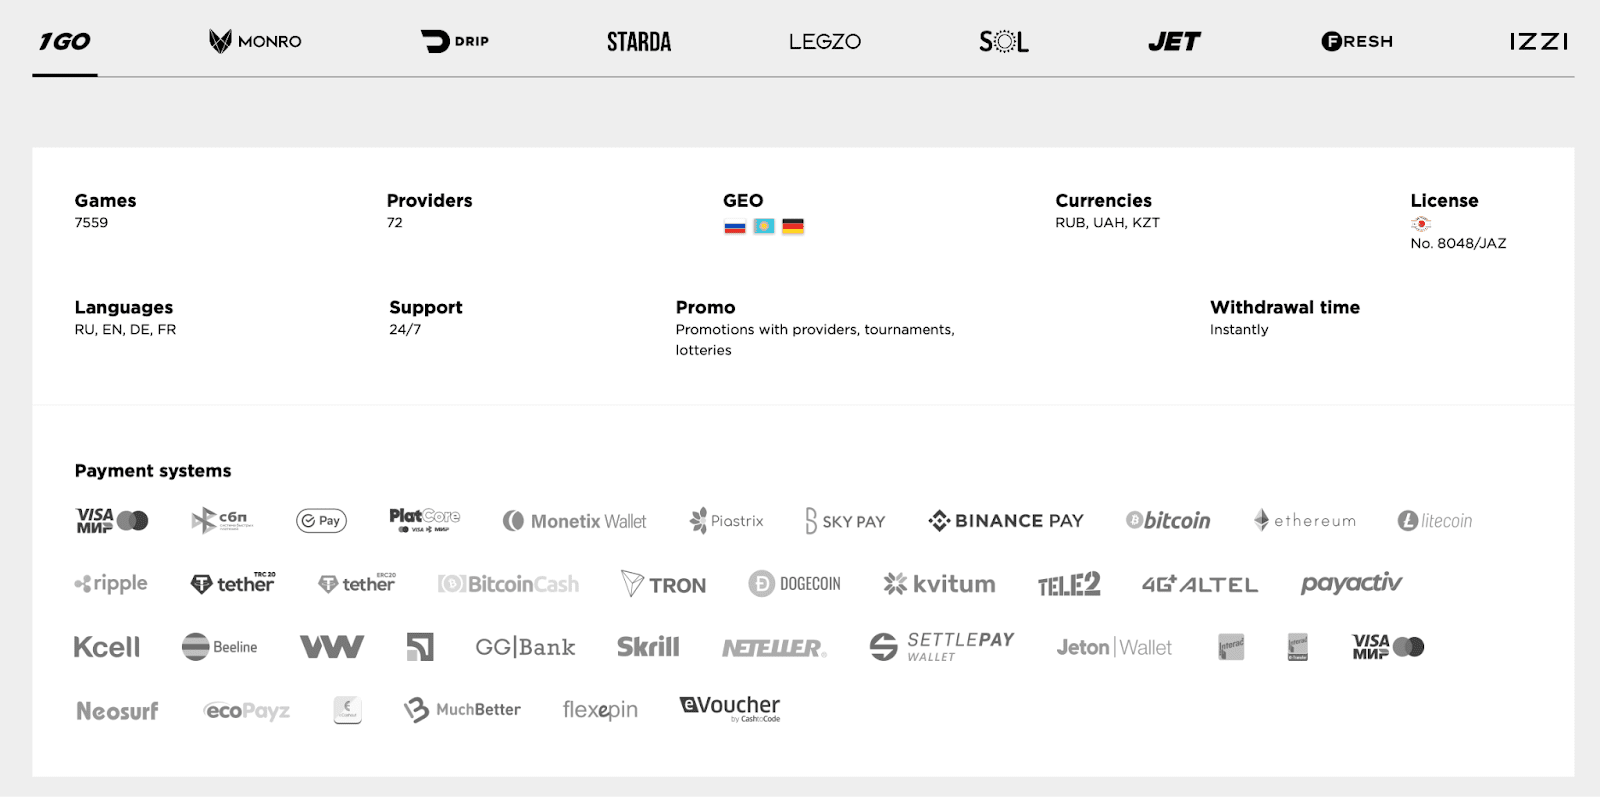Choose the Skrill payment logo
1600x797 pixels.
tap(648, 647)
